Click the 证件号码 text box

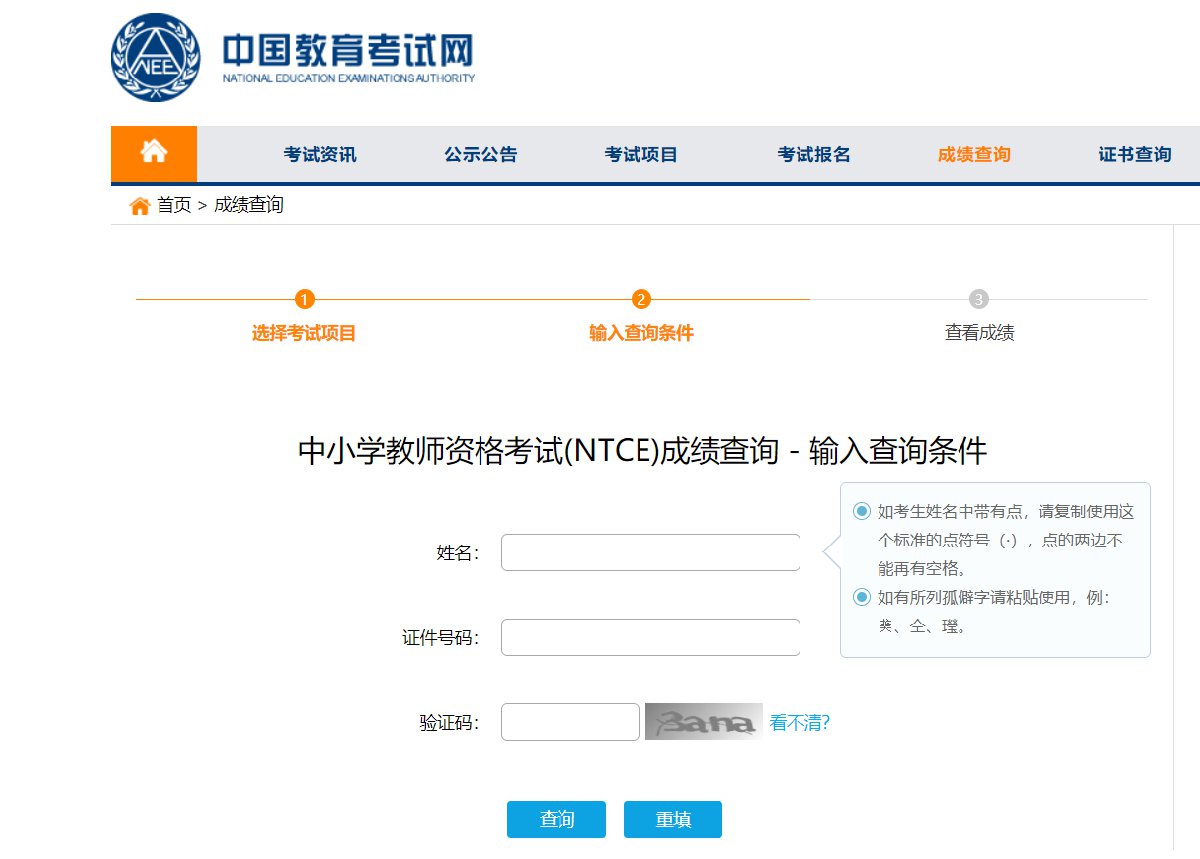coord(650,637)
